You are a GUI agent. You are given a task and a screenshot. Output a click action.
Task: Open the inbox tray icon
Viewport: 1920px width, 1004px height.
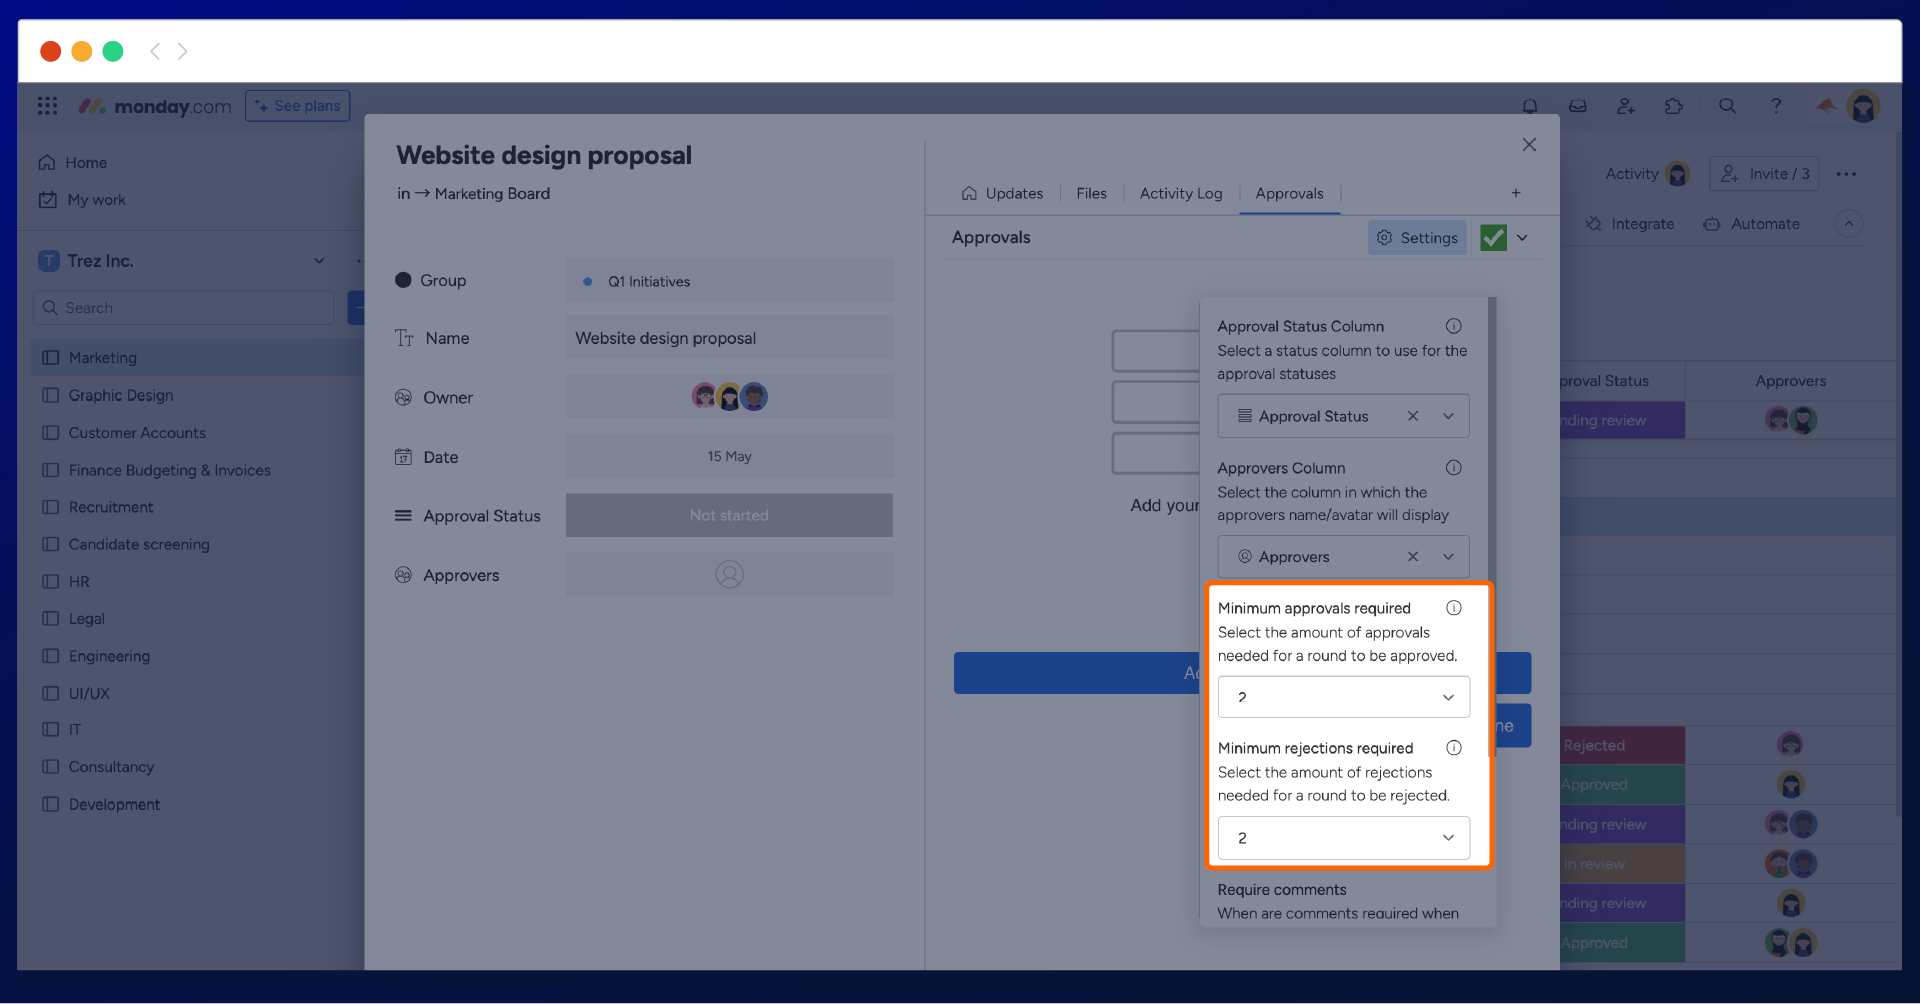[1578, 106]
